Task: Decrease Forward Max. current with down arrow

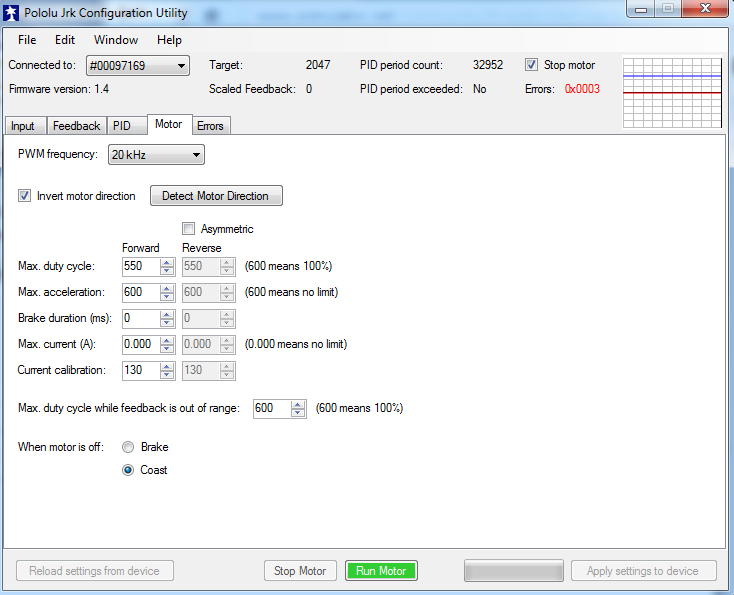Action: [x=167, y=349]
